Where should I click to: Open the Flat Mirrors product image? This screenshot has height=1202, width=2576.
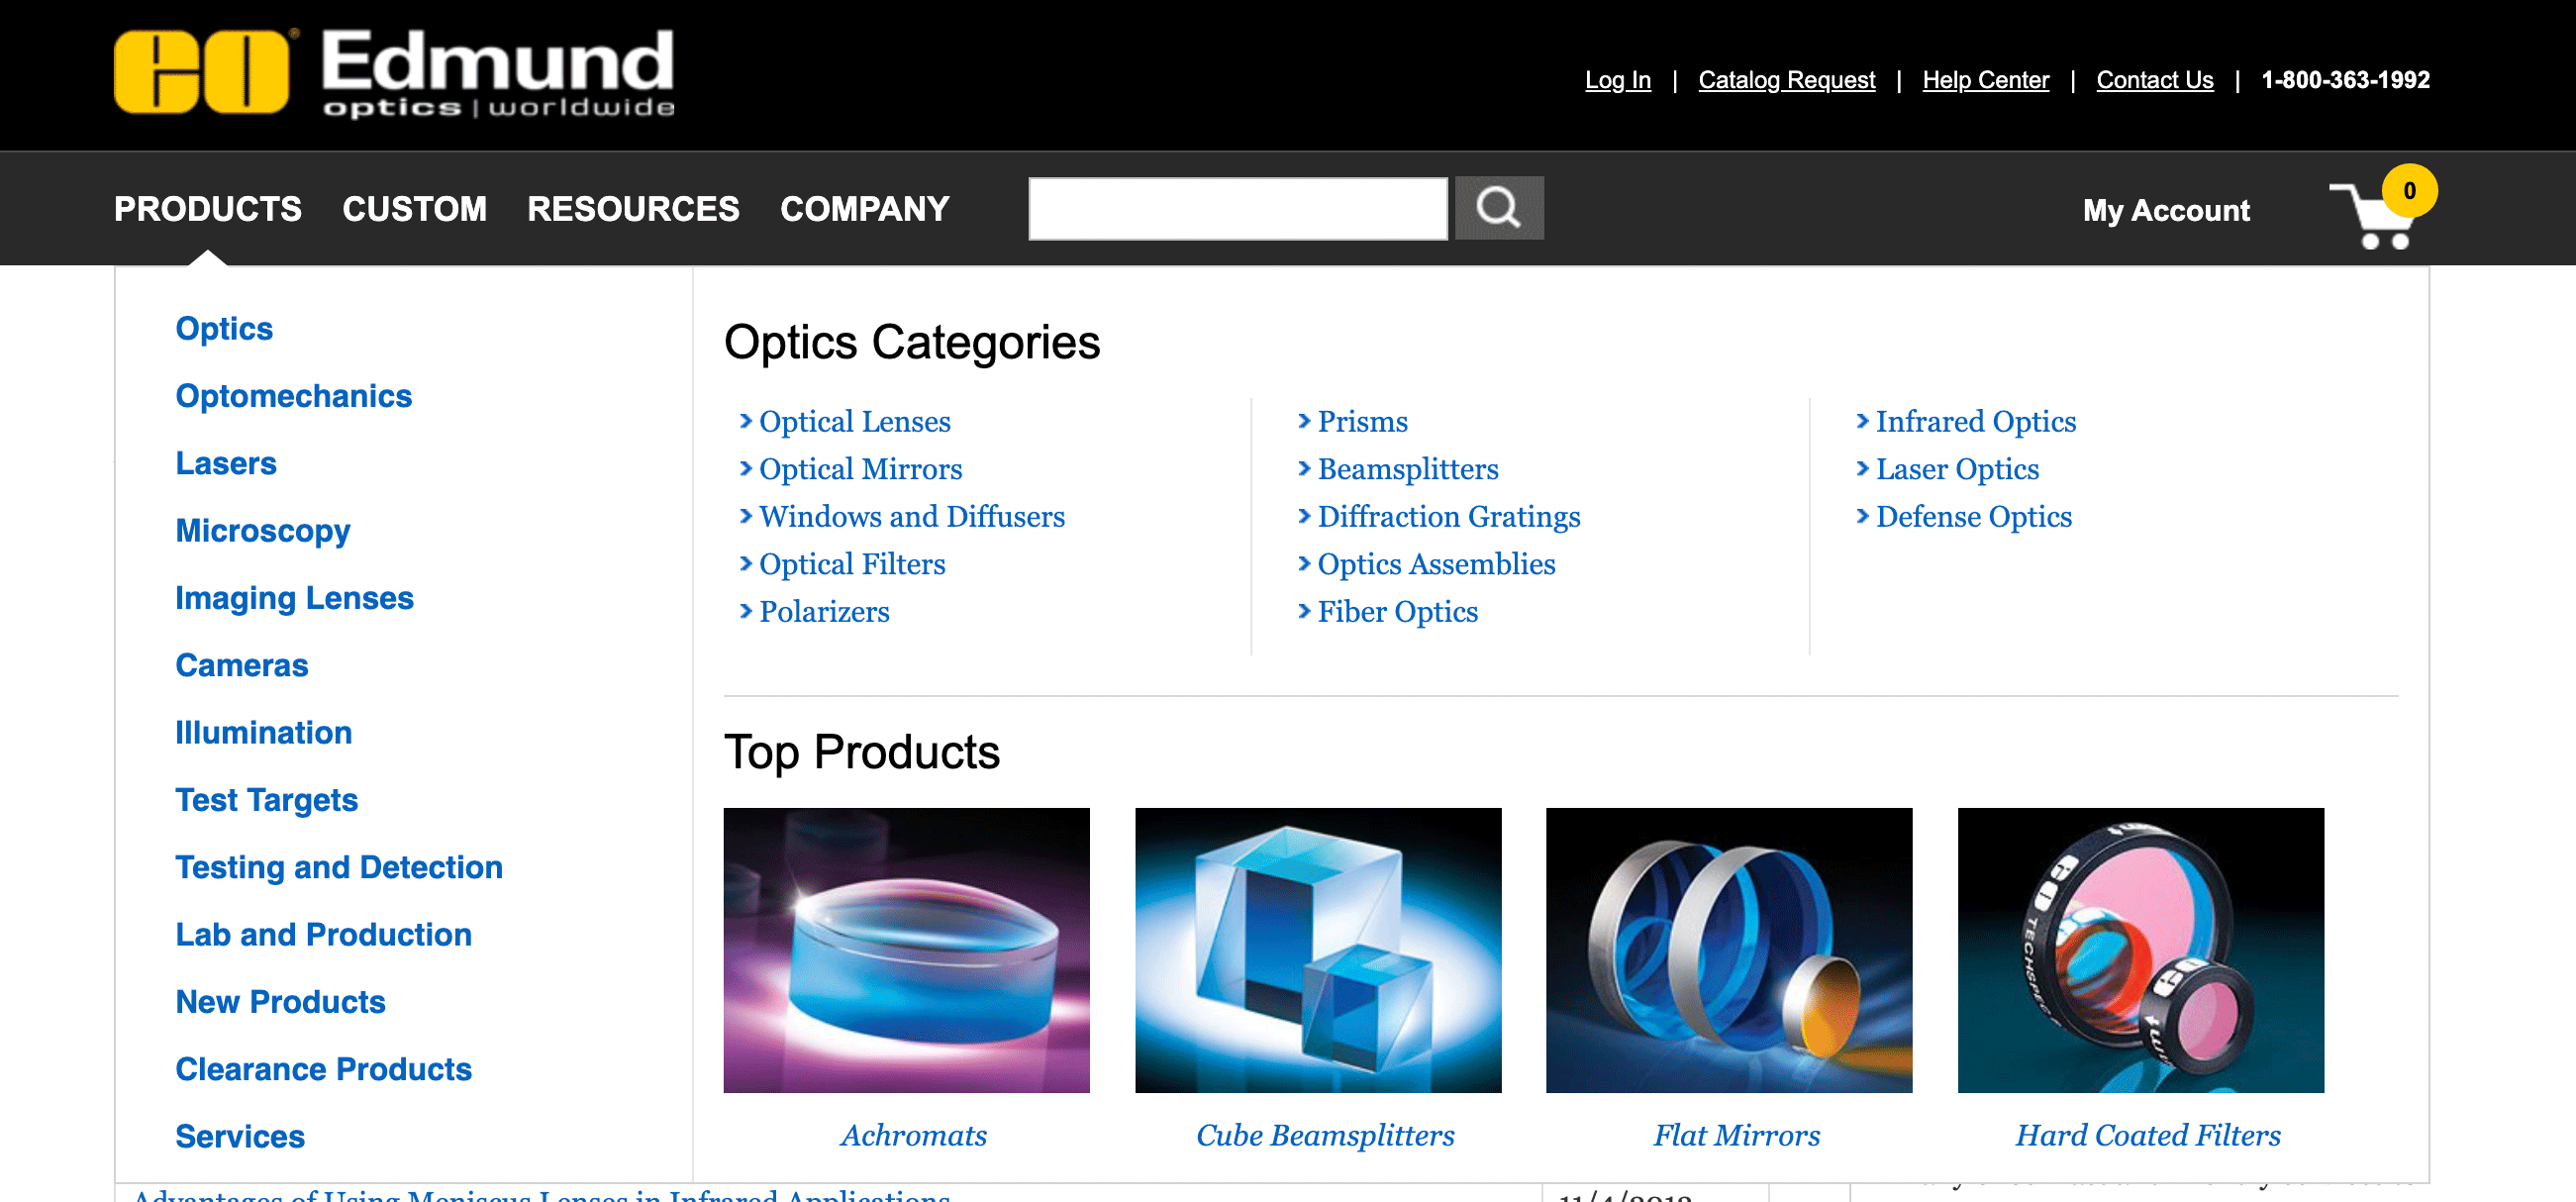pyautogui.click(x=1728, y=949)
